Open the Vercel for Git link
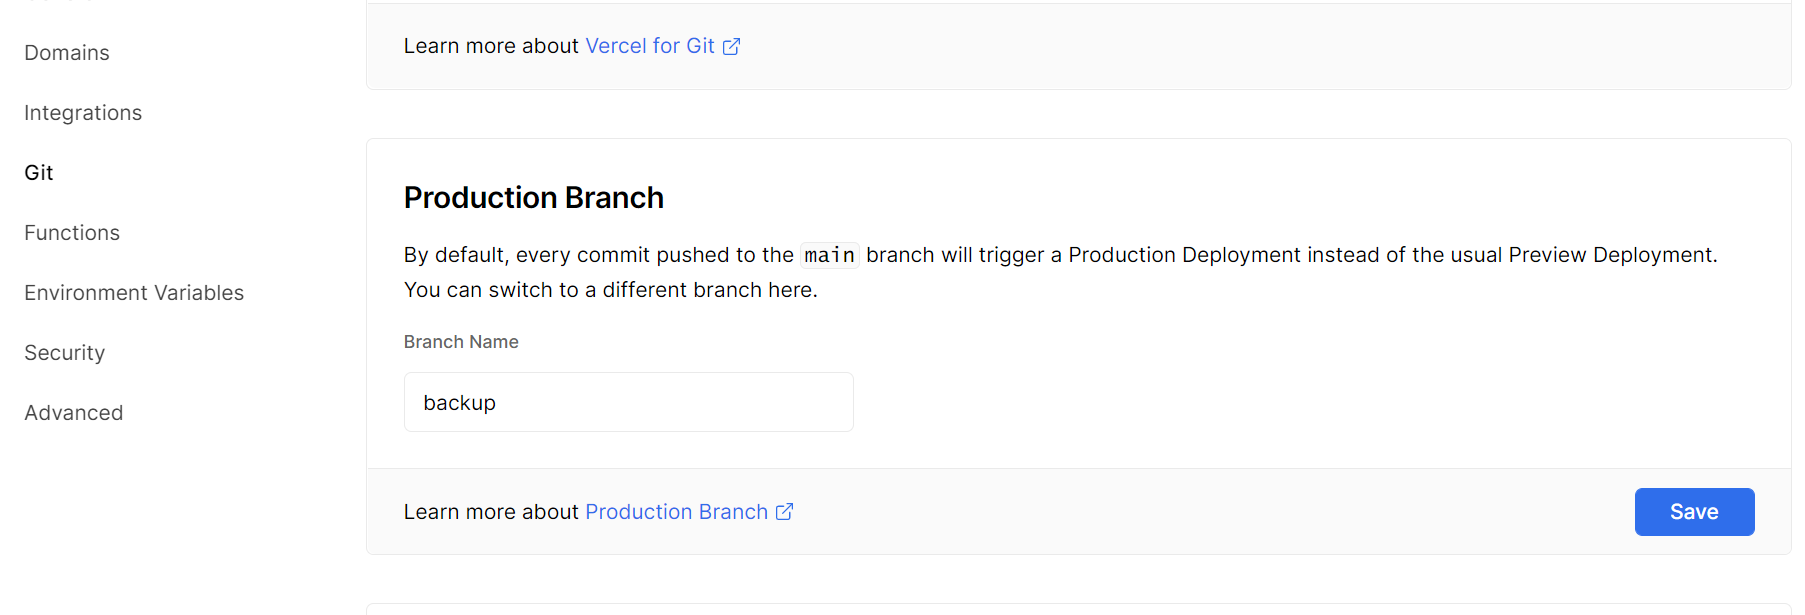Viewport: 1805px width, 615px height. coord(649,46)
